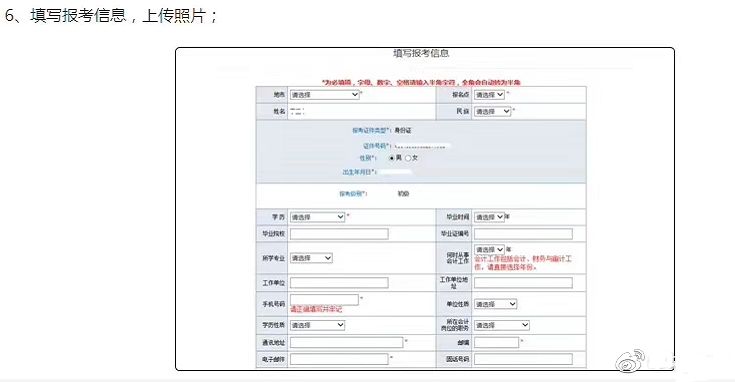Click the 初级 exam level text
This screenshot has width=735, height=382.
click(x=404, y=194)
